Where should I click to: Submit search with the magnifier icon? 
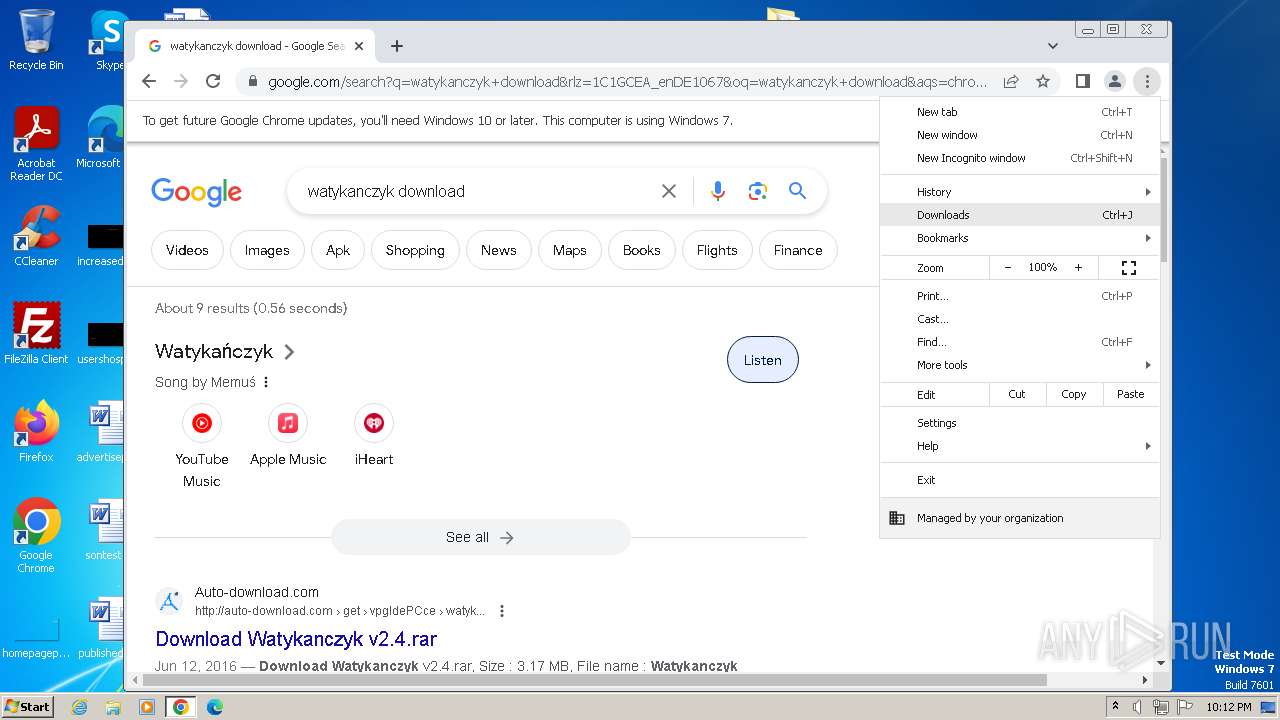(797, 191)
